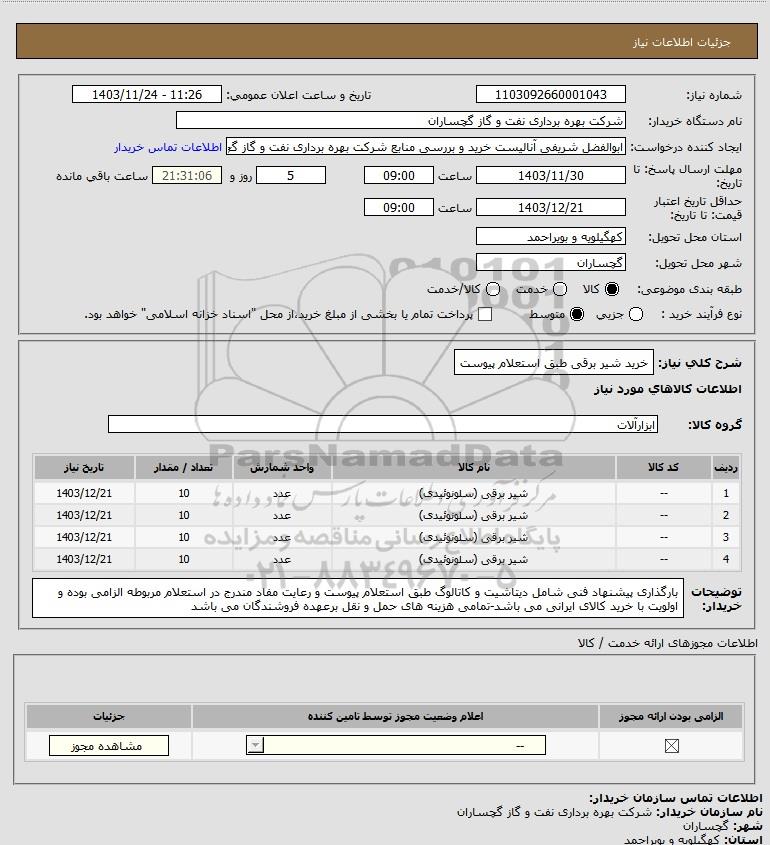Click the تاریخ نیاز column header
770x845 pixels.
[84, 467]
